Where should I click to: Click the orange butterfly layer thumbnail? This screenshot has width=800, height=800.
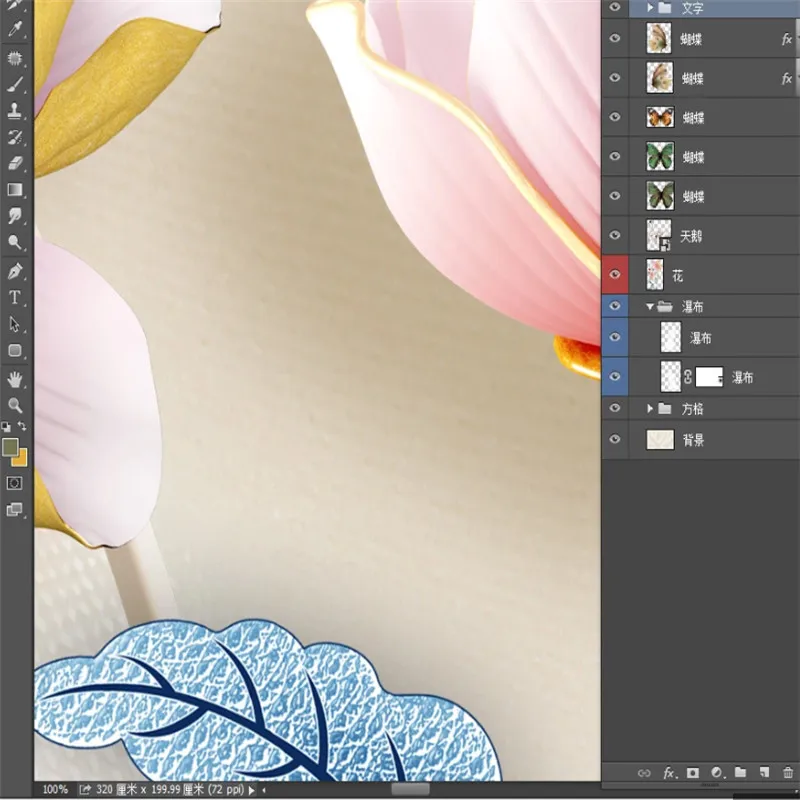[660, 117]
